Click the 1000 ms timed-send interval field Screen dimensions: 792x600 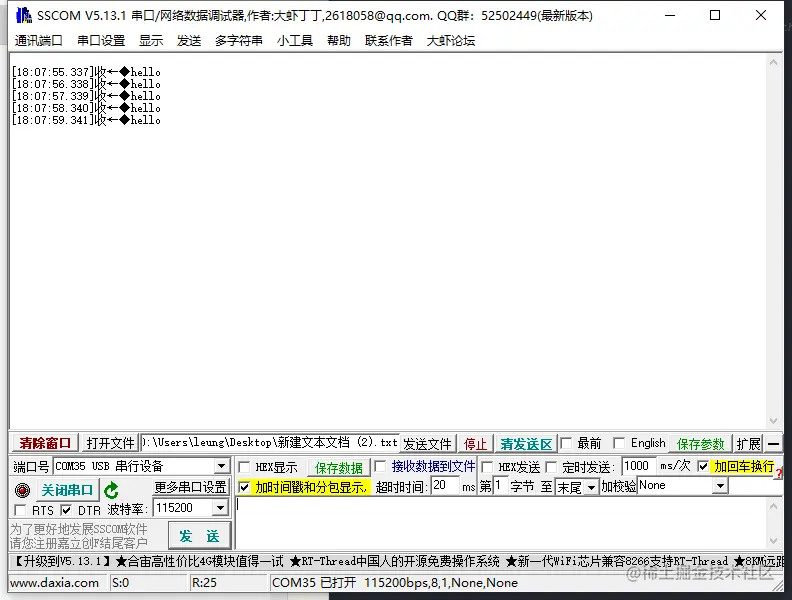pos(639,466)
